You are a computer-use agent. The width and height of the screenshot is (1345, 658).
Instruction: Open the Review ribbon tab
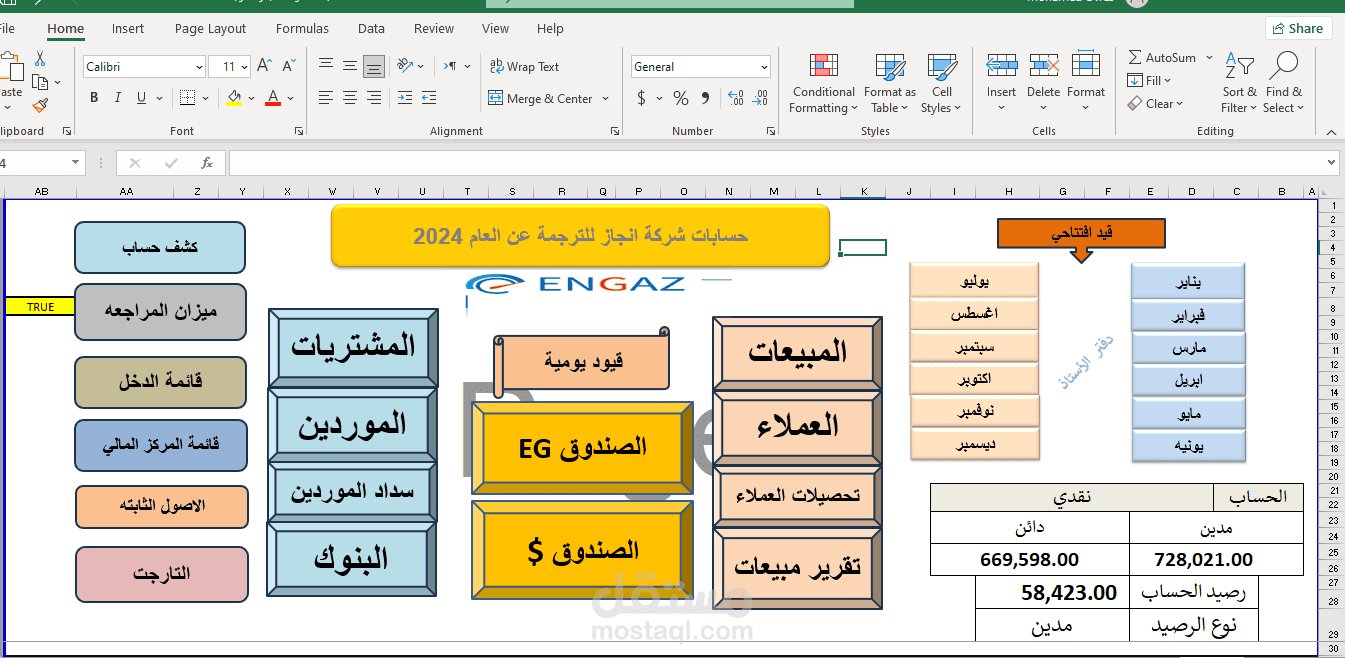[434, 29]
